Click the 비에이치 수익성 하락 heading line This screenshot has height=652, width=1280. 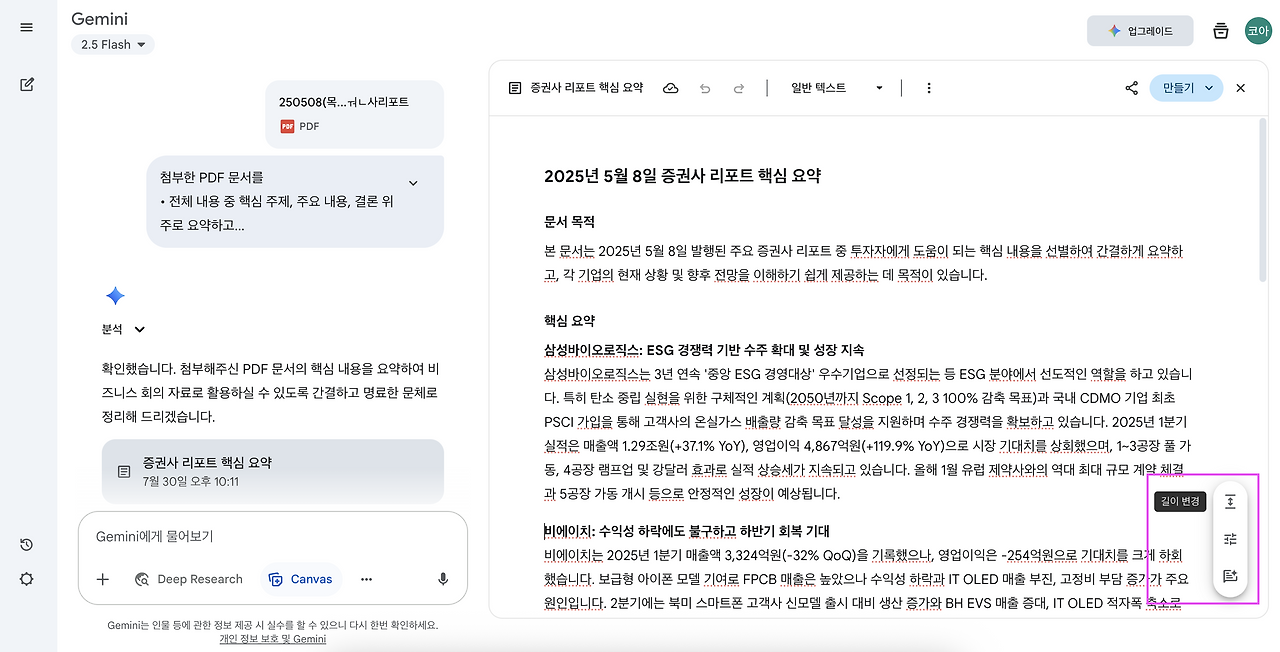(687, 531)
